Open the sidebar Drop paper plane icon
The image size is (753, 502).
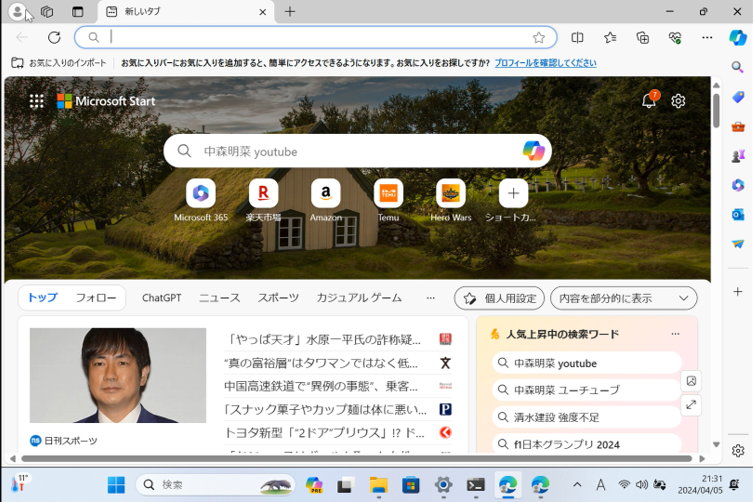738,244
